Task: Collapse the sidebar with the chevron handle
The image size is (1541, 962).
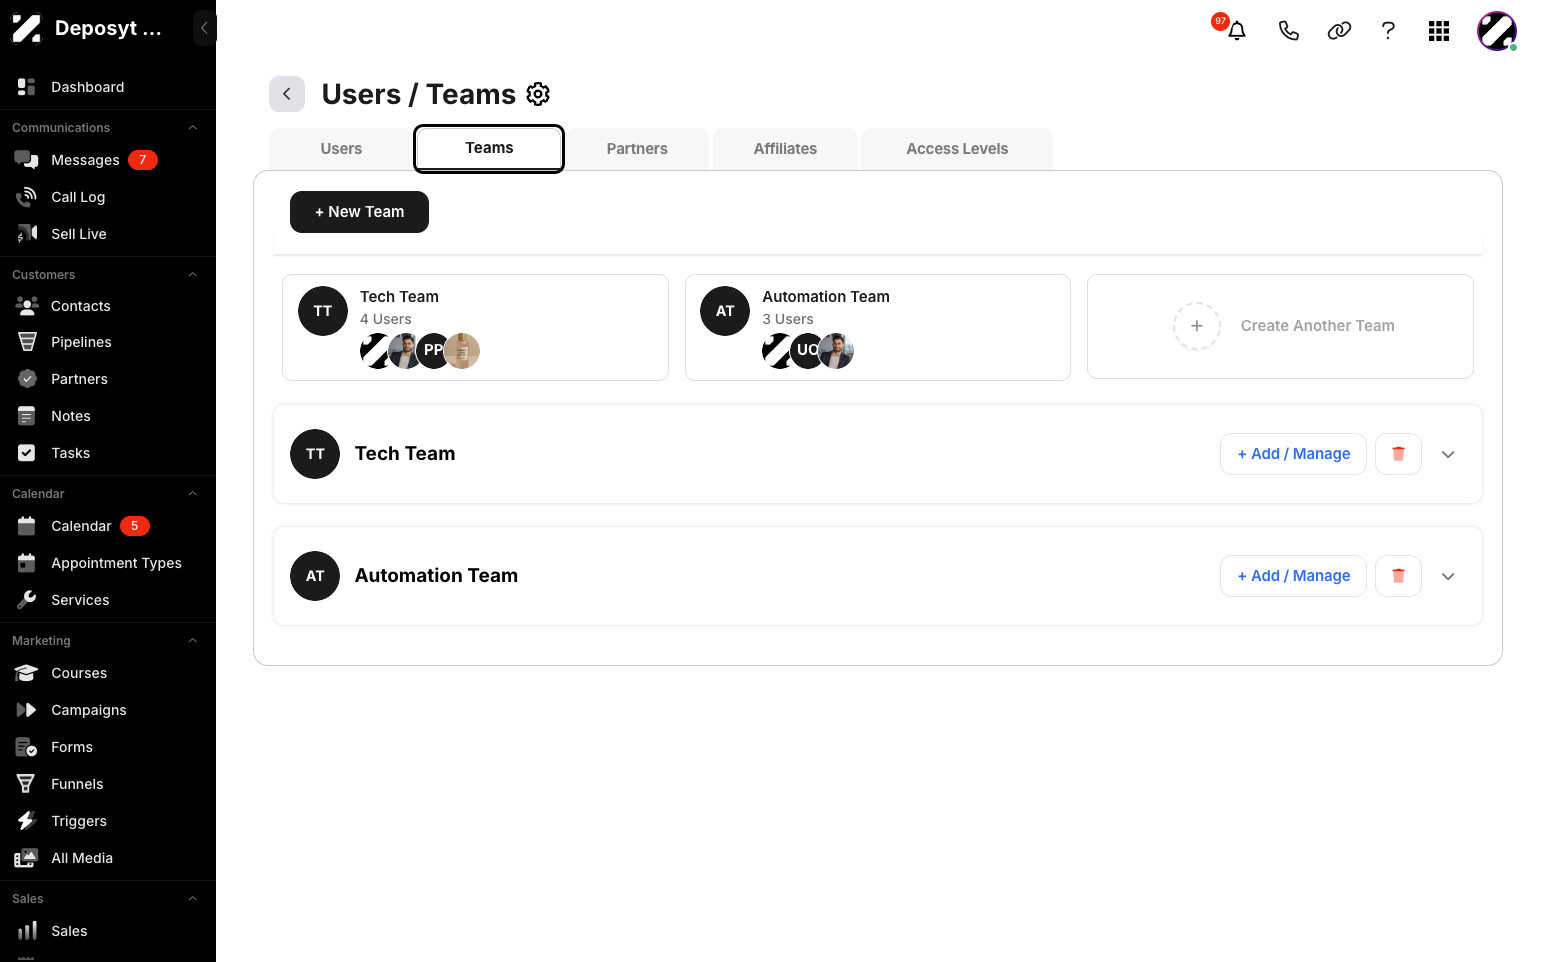Action: [x=204, y=28]
